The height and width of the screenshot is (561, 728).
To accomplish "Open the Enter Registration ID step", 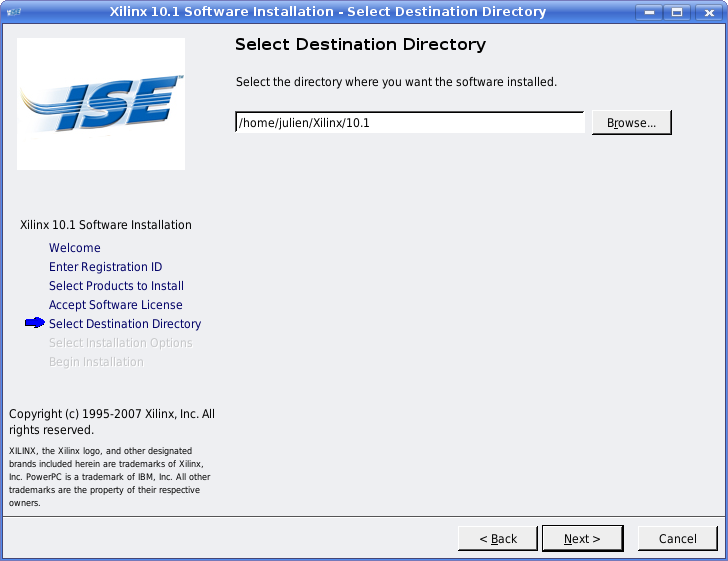I will pyautogui.click(x=105, y=267).
